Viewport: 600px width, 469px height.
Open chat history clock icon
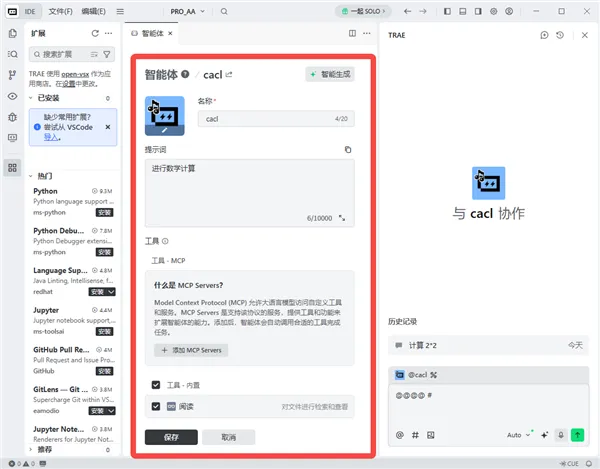point(560,35)
